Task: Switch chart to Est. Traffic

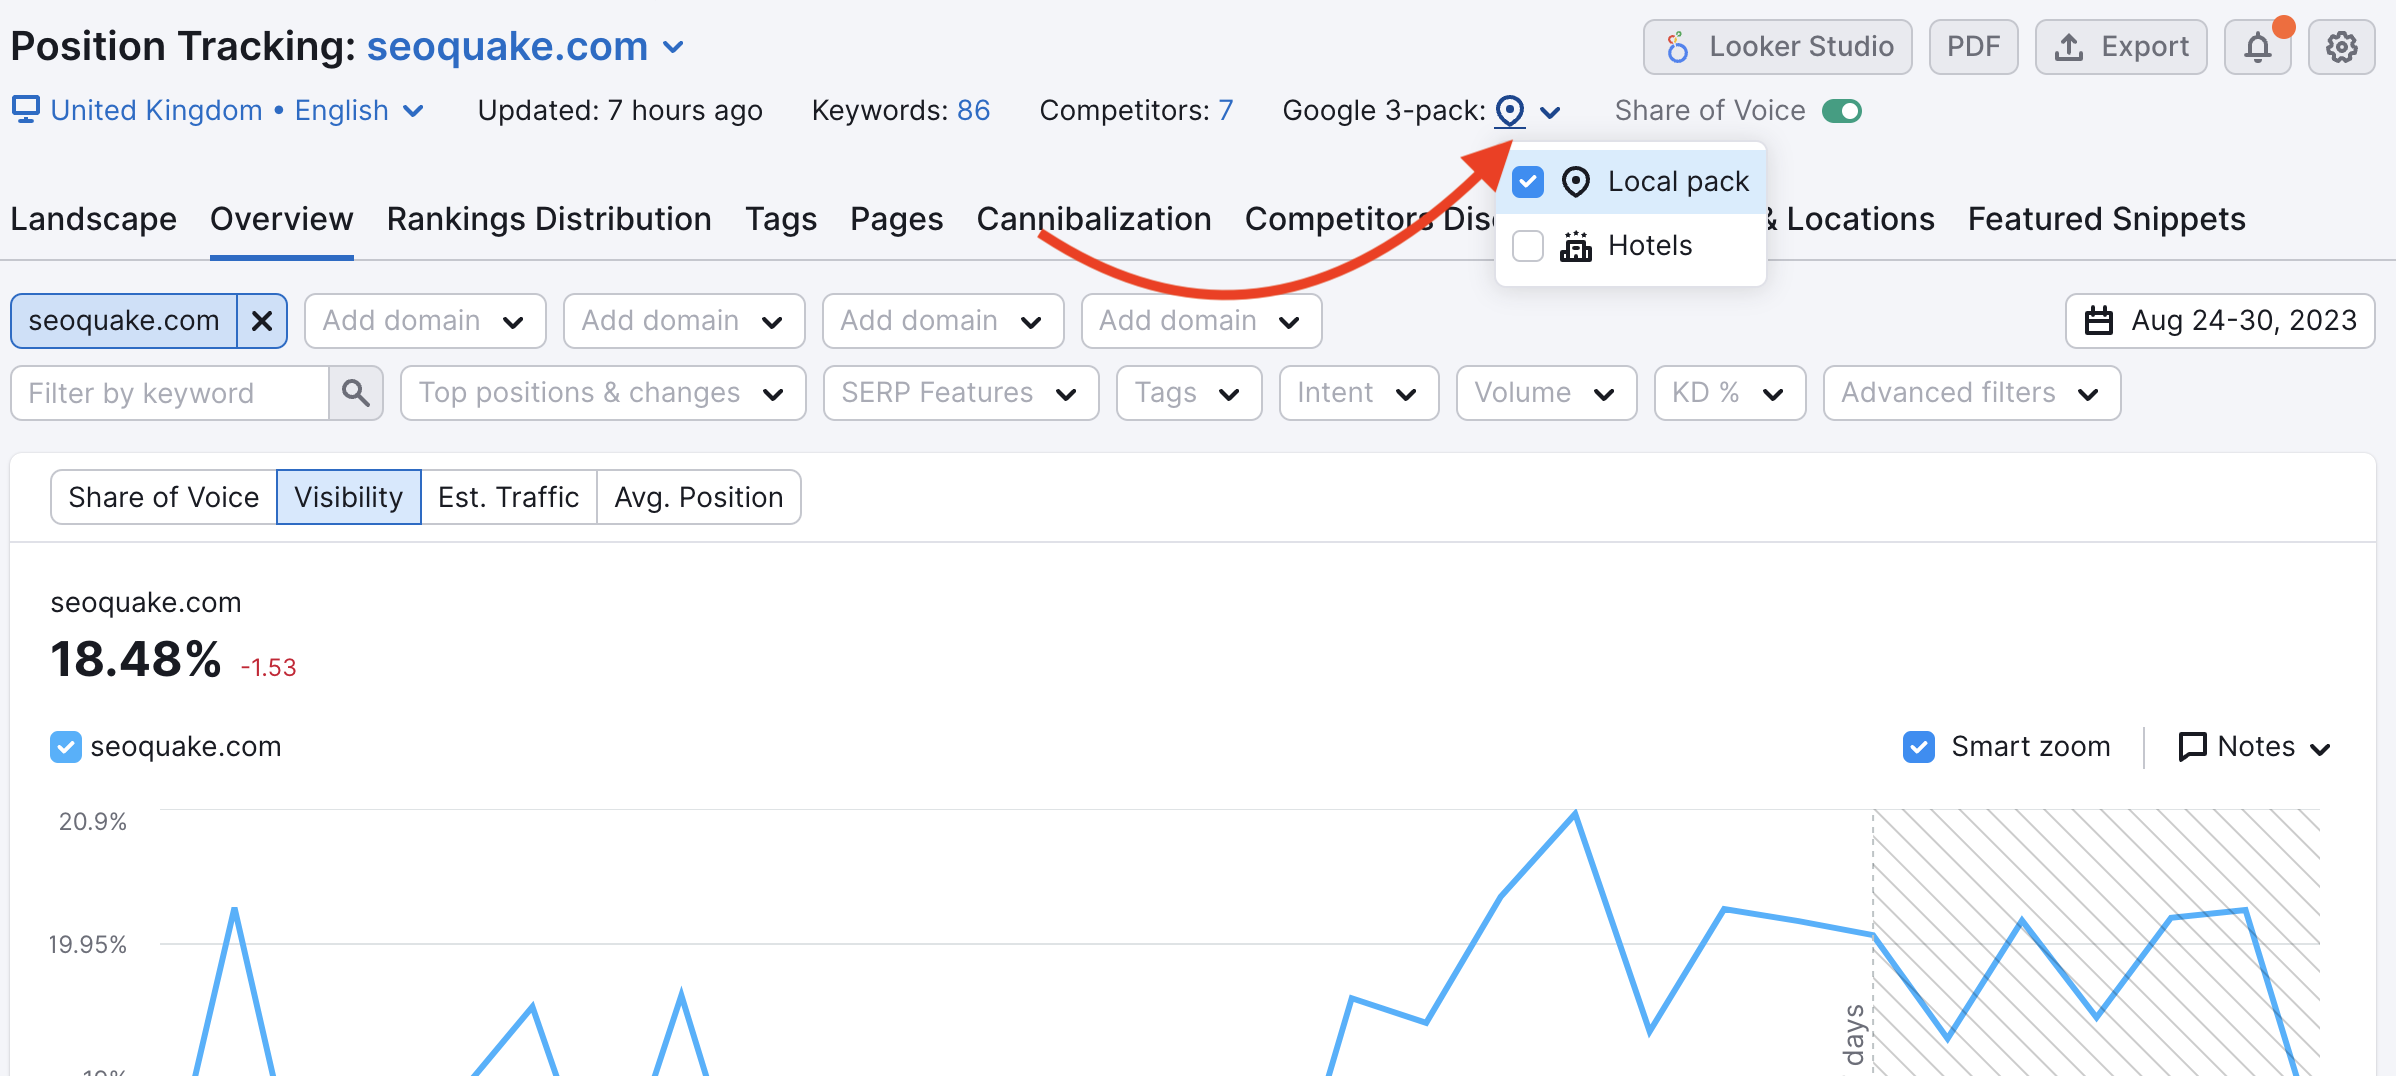Action: (509, 497)
